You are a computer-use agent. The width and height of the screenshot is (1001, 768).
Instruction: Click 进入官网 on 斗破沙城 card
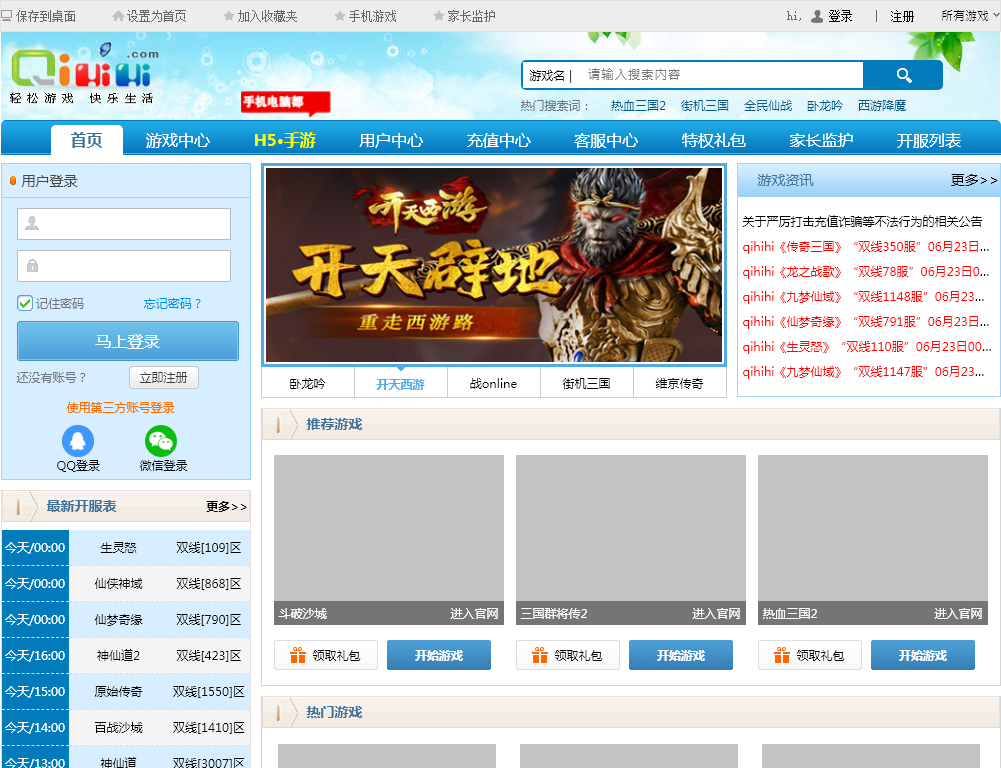click(474, 614)
